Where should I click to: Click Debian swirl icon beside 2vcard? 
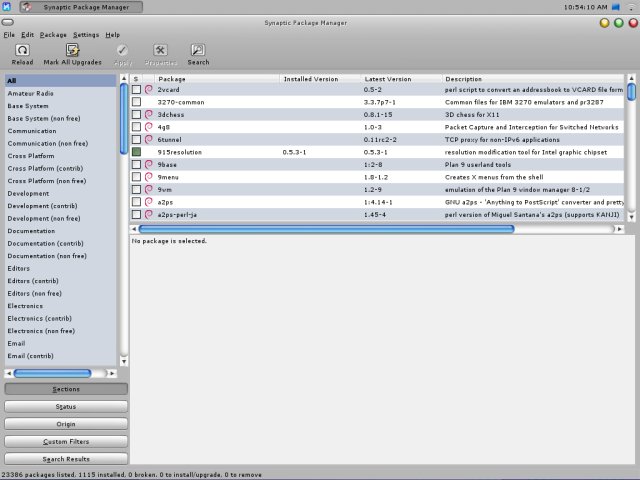tap(149, 89)
